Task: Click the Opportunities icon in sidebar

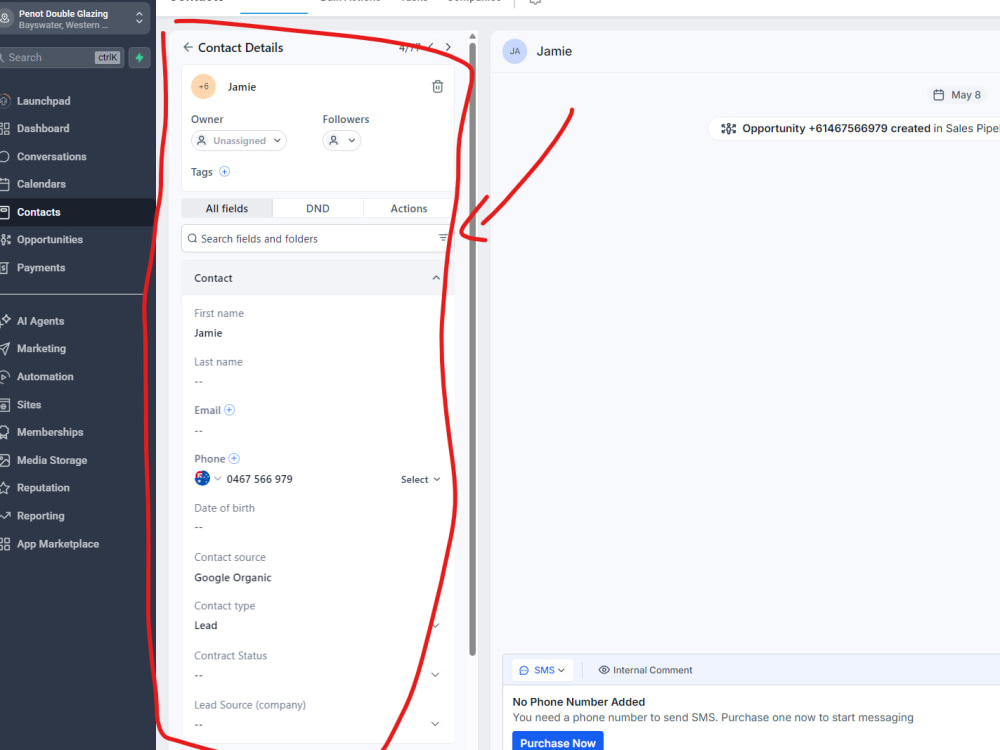Action: (5, 239)
